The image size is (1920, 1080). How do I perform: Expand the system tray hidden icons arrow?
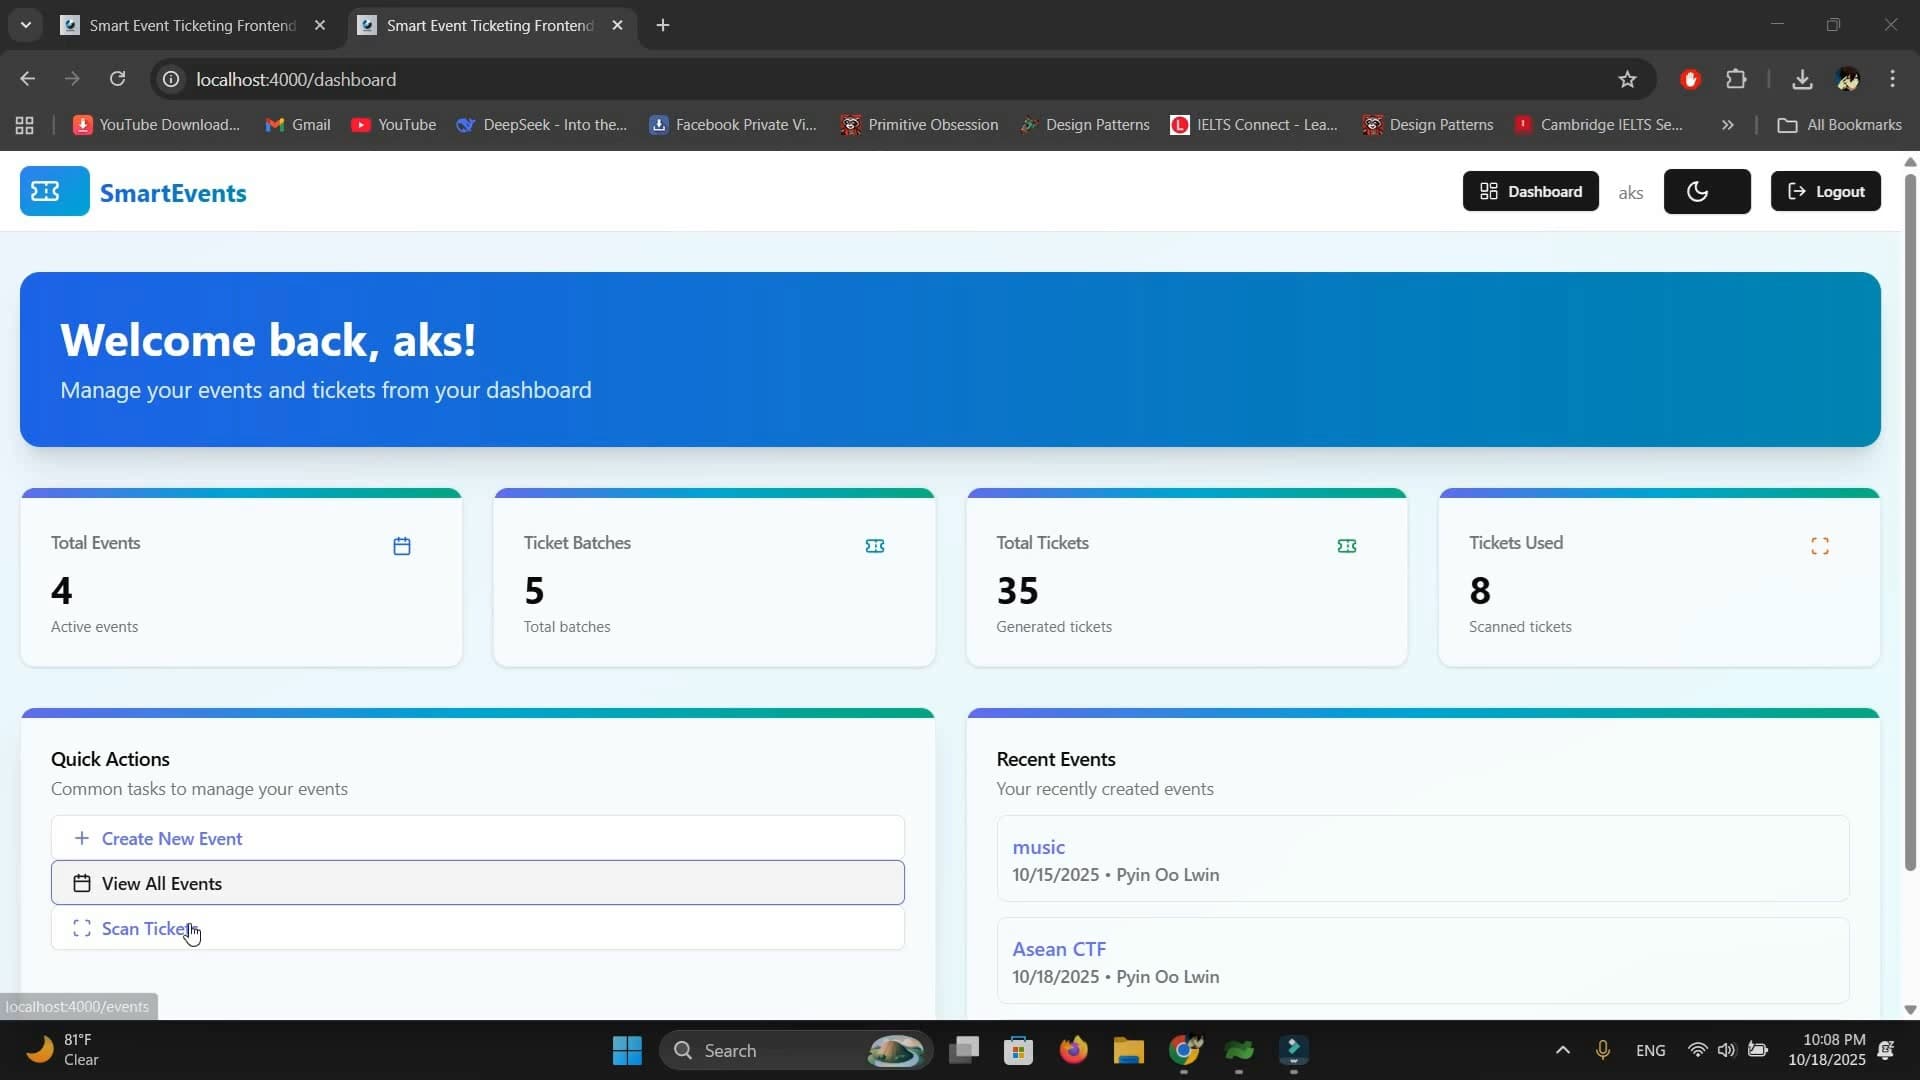[1563, 1050]
